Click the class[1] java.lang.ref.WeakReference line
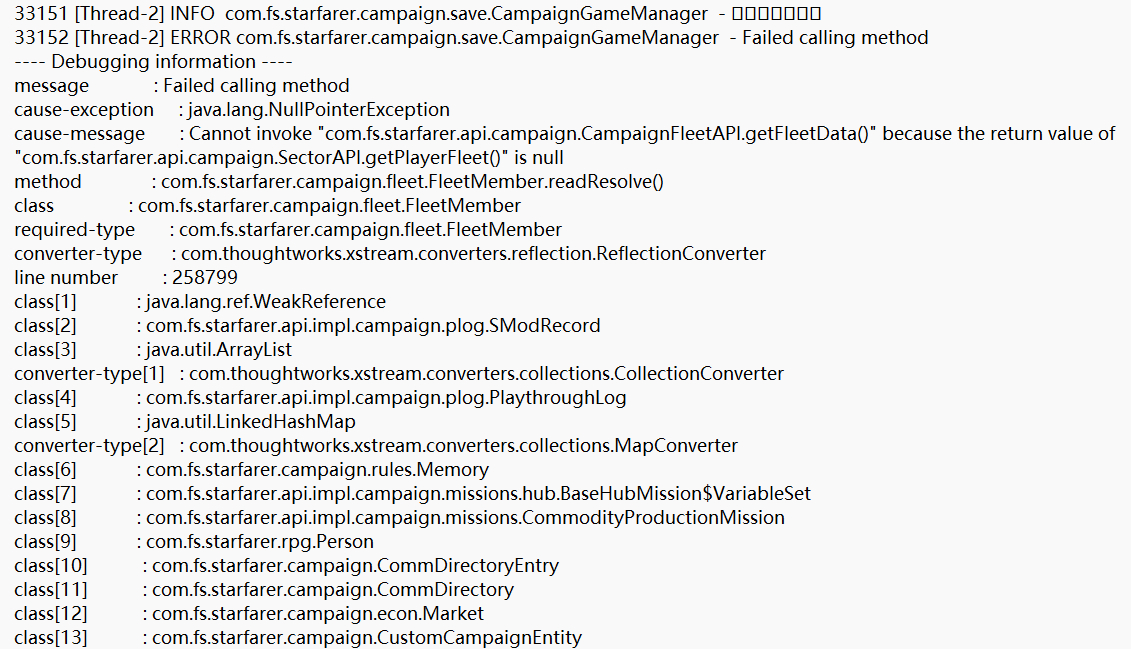Image resolution: width=1131 pixels, height=649 pixels. (x=266, y=302)
